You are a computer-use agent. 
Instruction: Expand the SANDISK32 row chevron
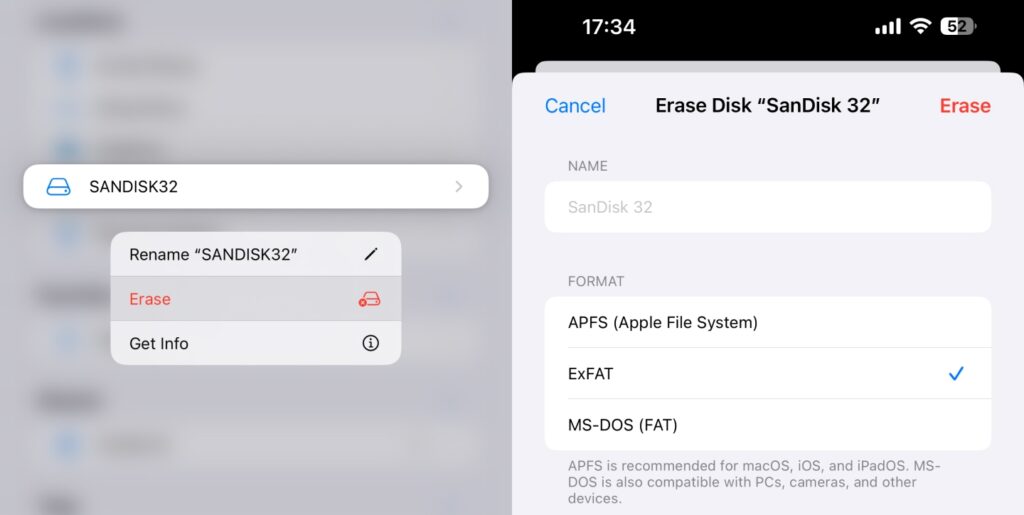pos(459,187)
